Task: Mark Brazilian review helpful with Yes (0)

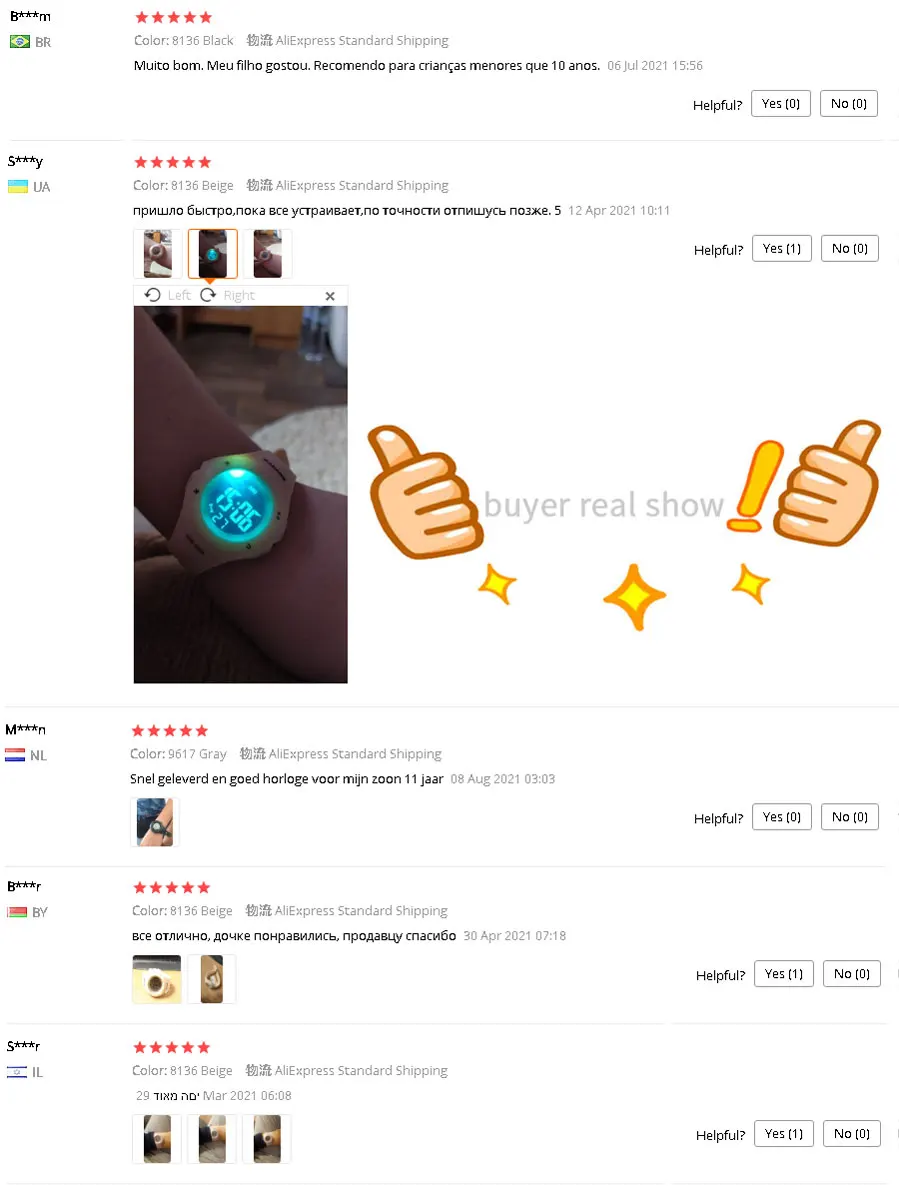Action: pyautogui.click(x=781, y=103)
